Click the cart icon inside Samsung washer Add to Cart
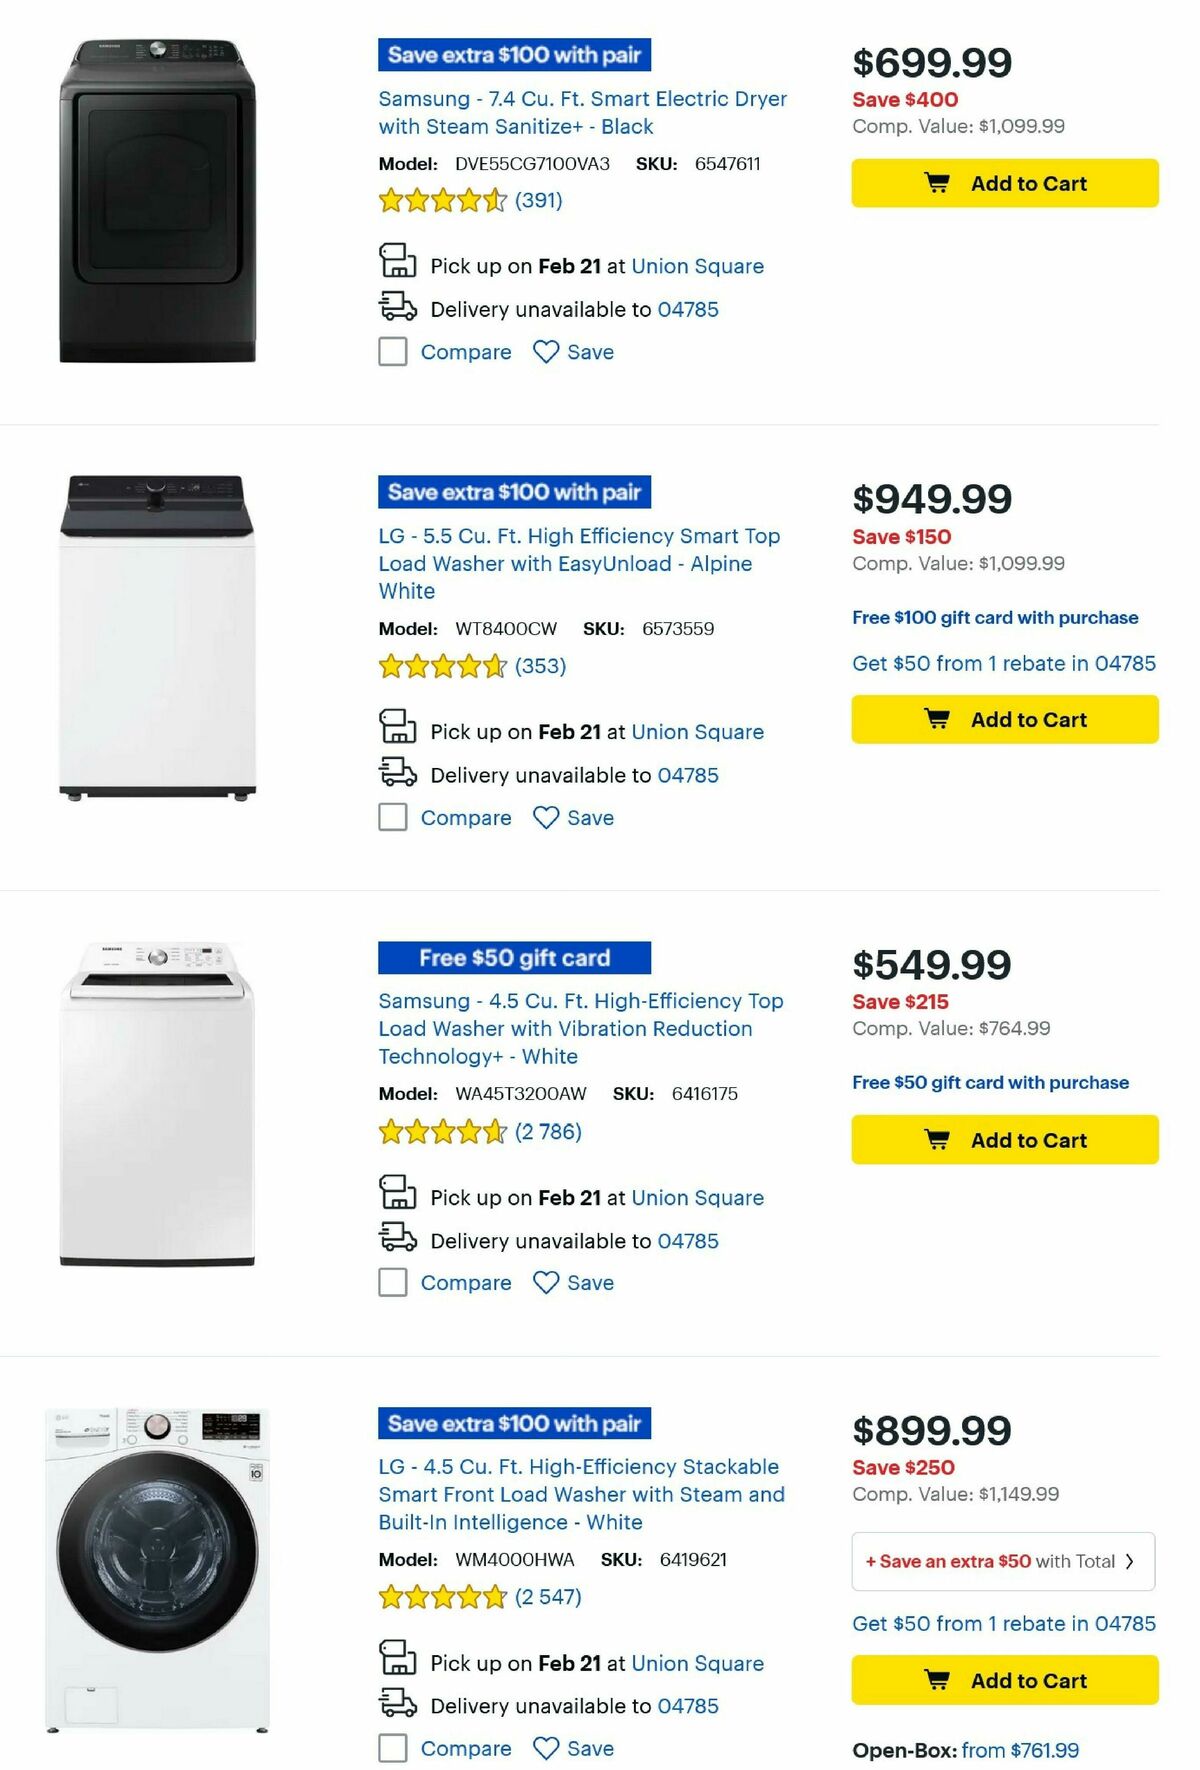Viewport: 1200px width, 1770px height. pyautogui.click(x=937, y=1139)
